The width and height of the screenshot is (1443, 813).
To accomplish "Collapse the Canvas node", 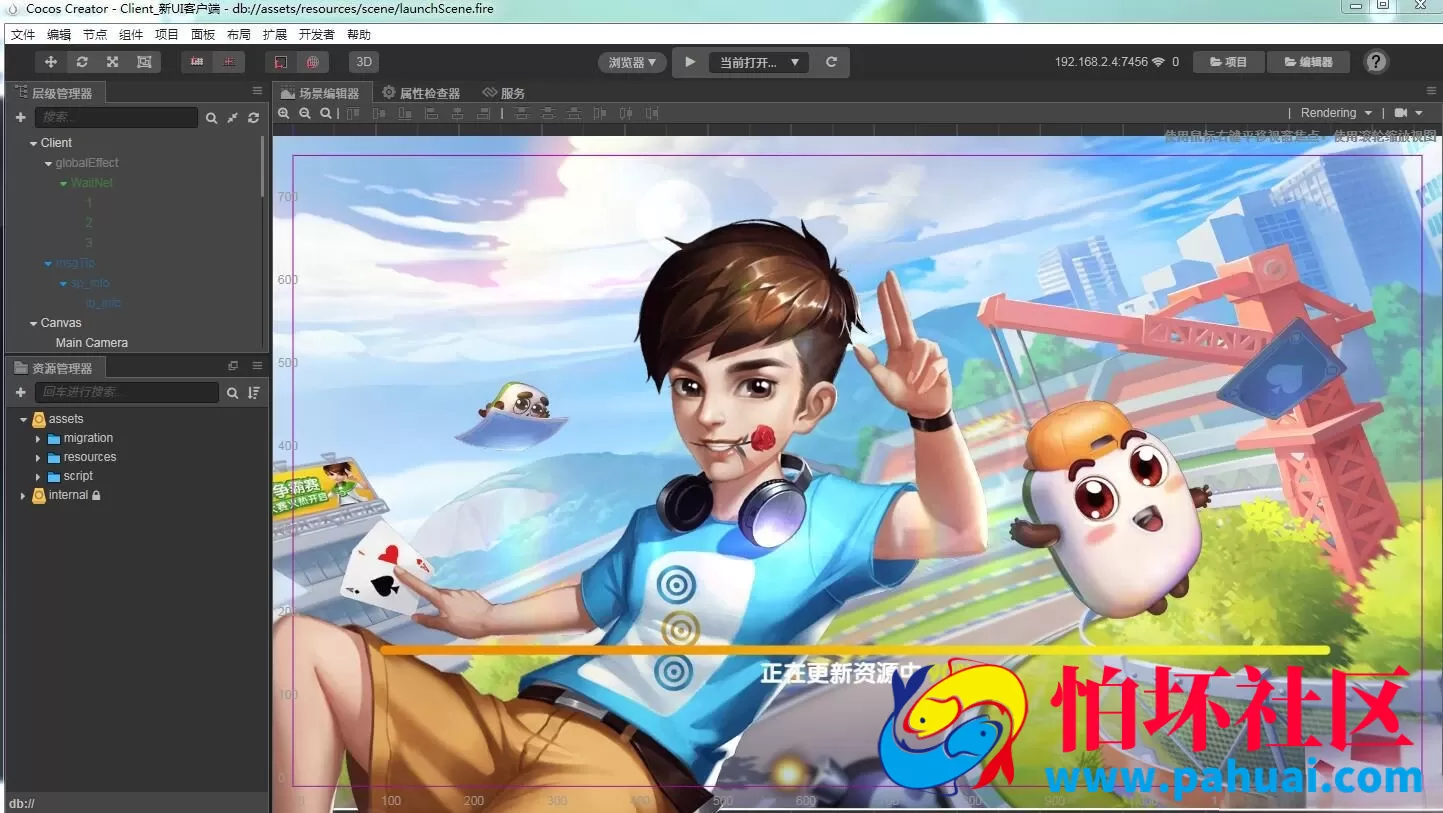I will 33,323.
